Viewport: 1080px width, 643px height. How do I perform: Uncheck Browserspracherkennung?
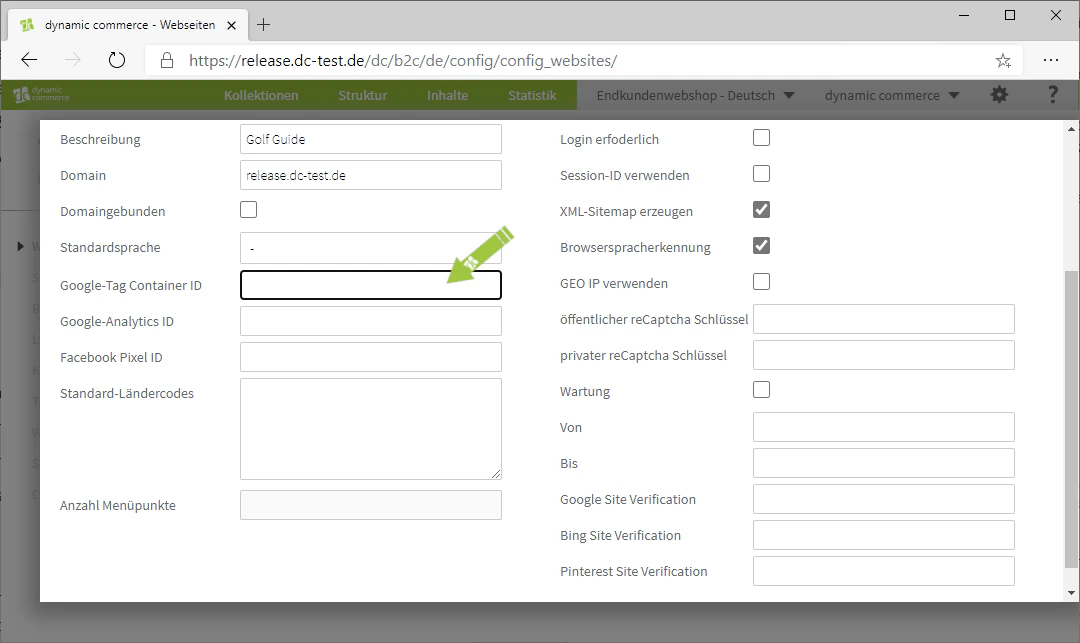[761, 245]
